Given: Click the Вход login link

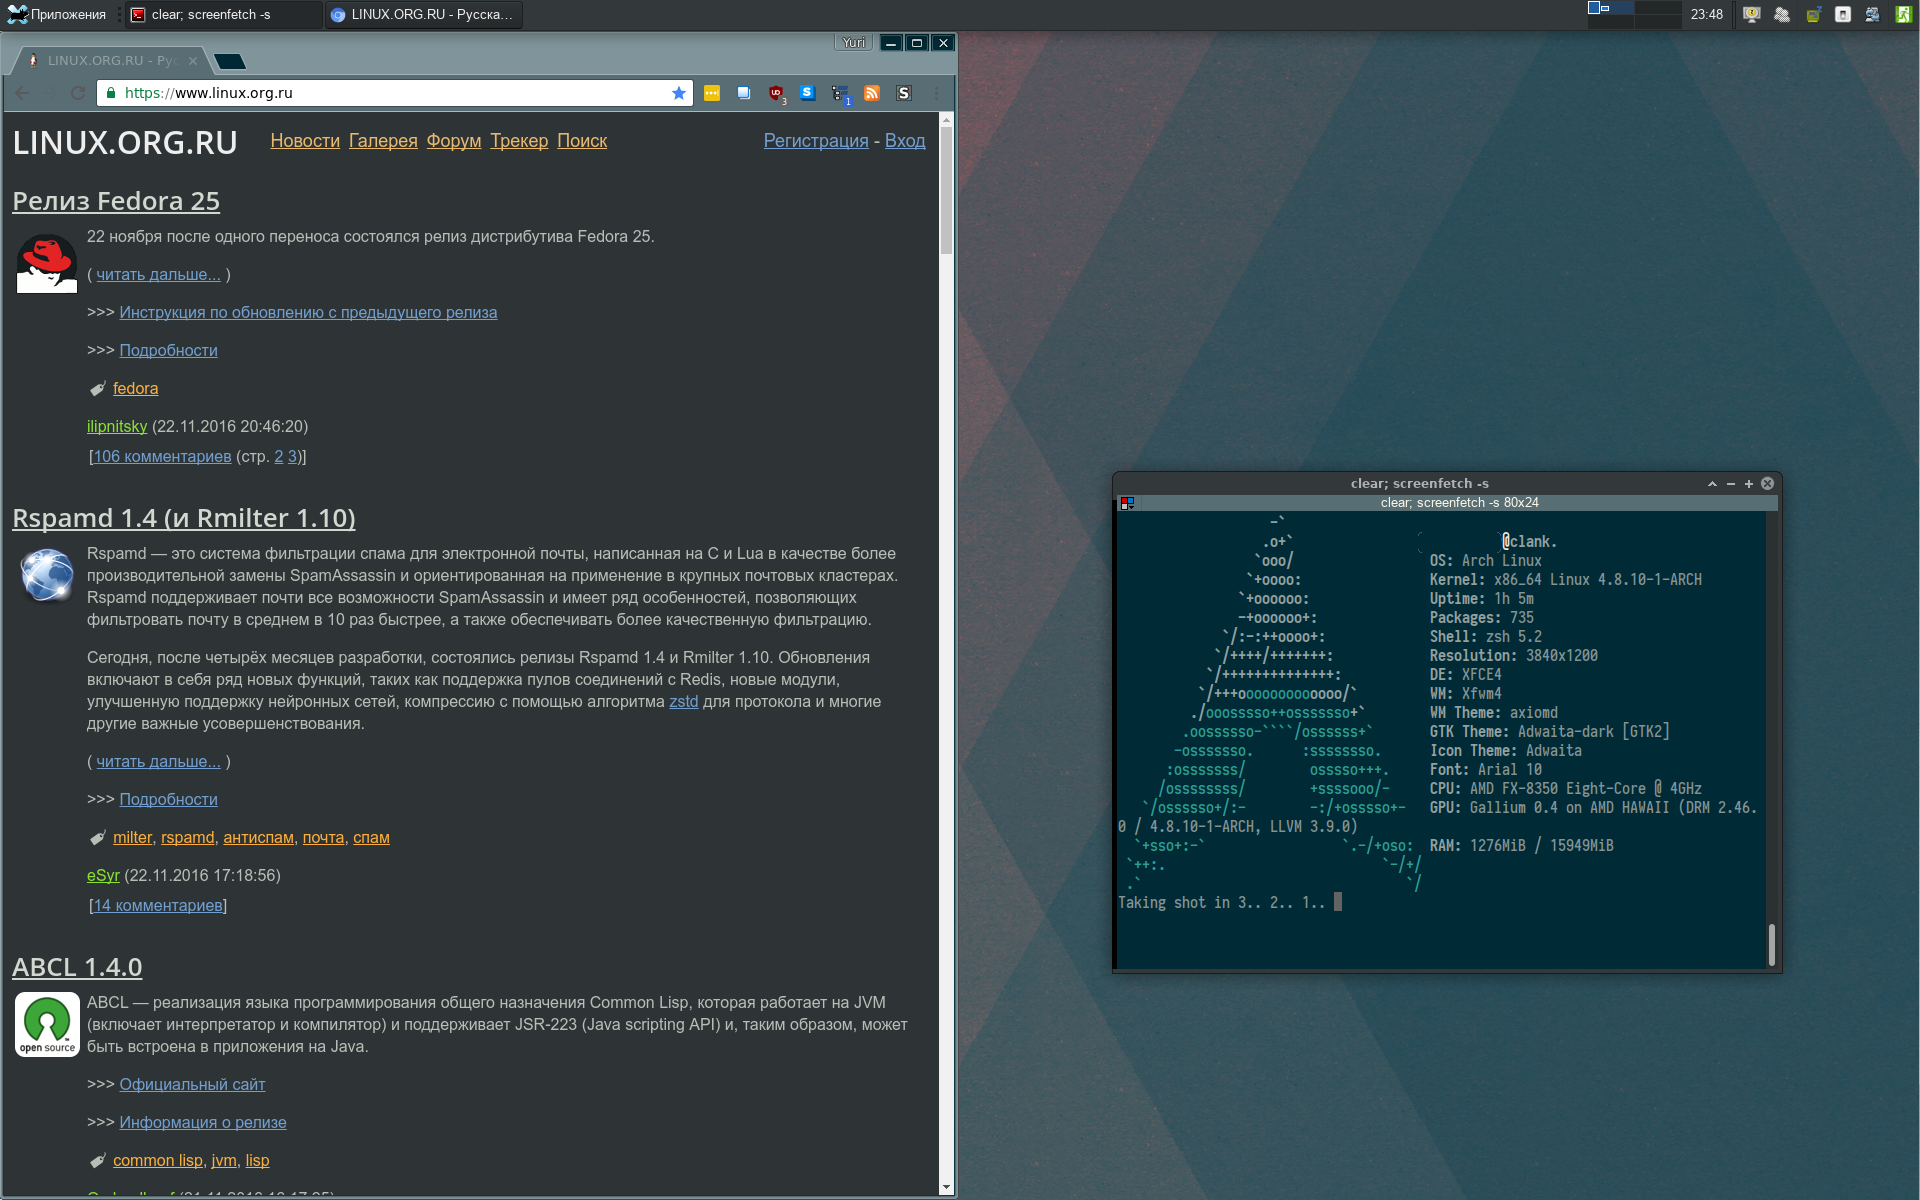Looking at the screenshot, I should [x=905, y=141].
